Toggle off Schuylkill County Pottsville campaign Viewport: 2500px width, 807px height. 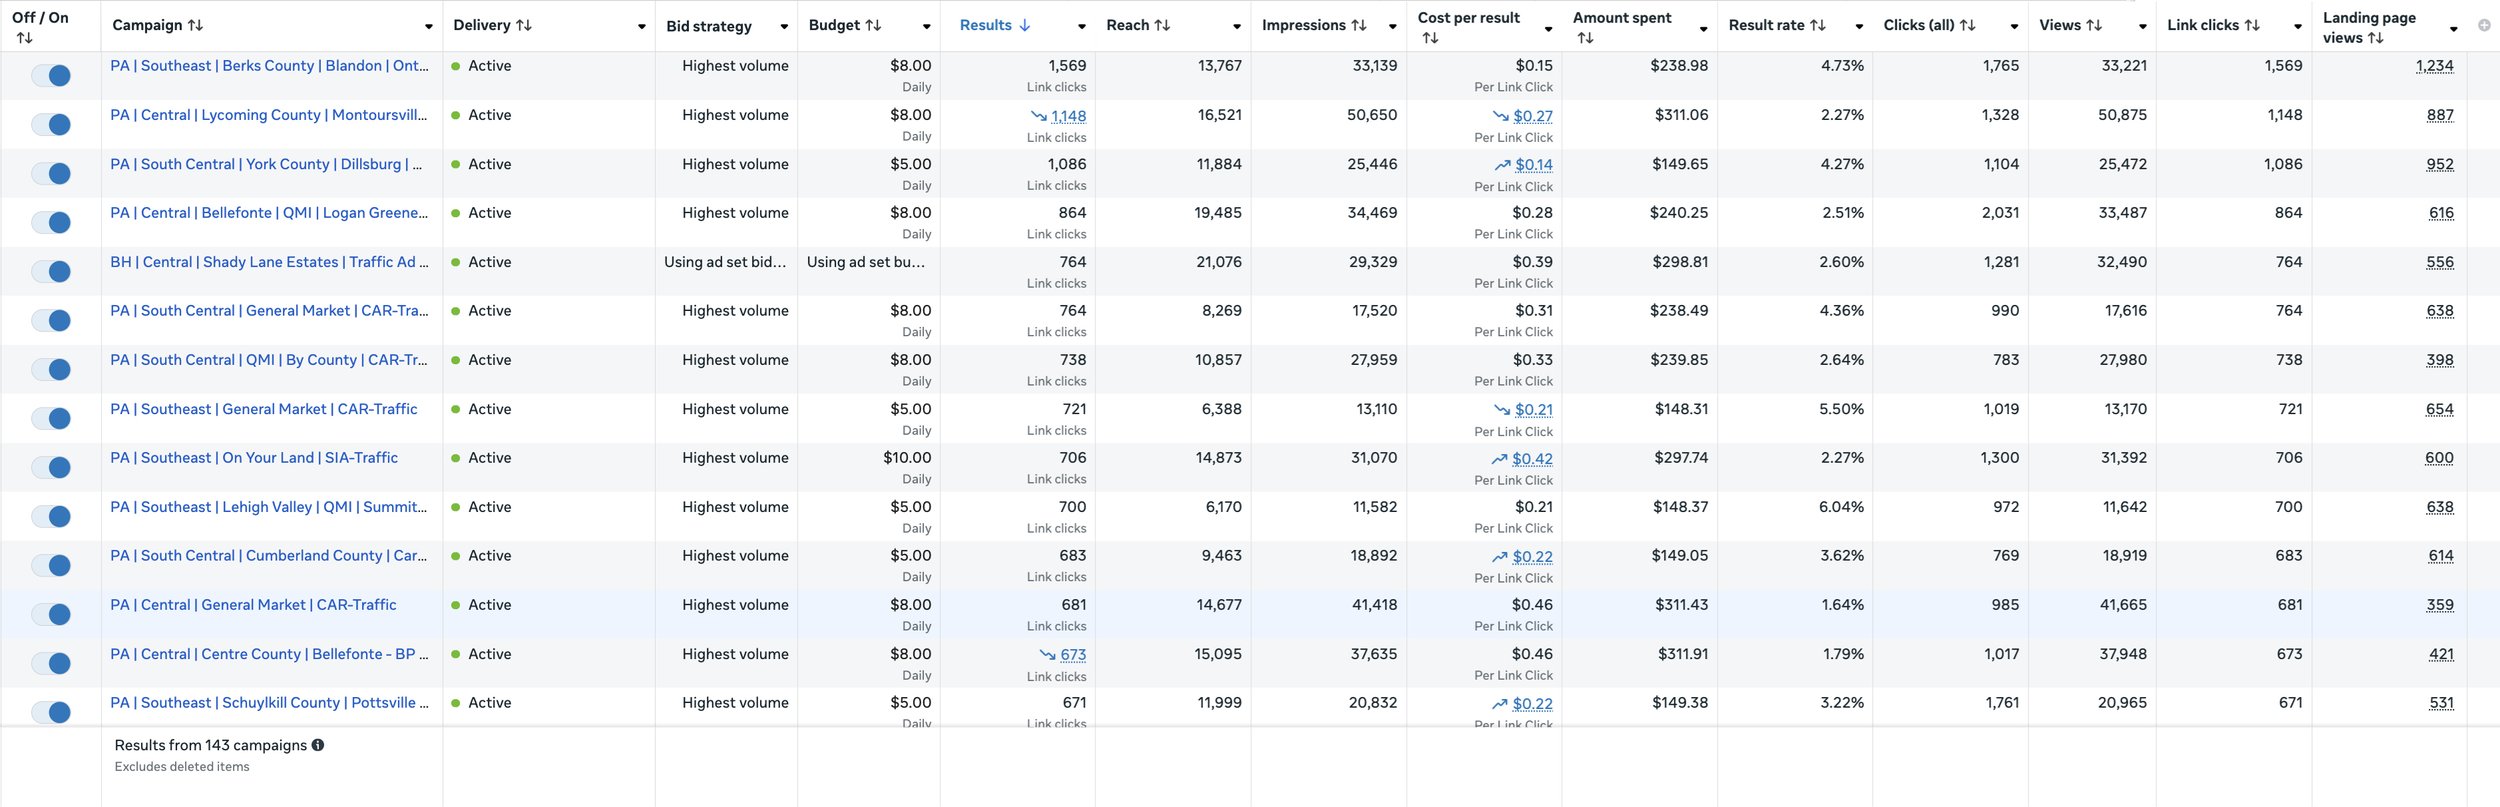(51, 712)
